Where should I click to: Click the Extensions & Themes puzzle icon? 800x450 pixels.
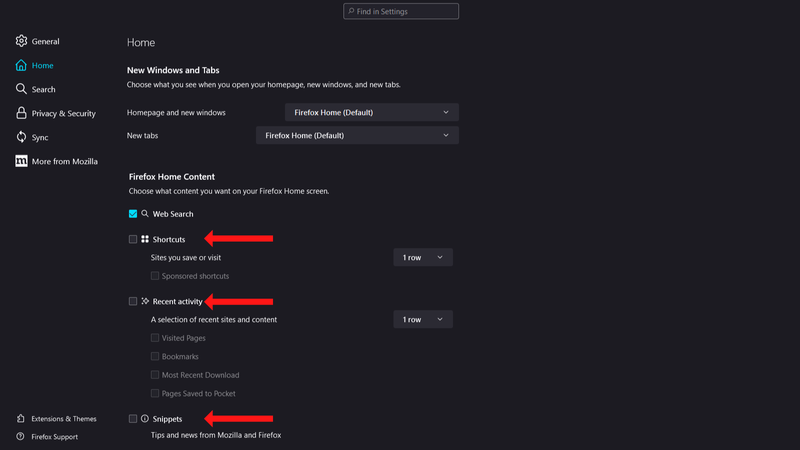coord(21,419)
